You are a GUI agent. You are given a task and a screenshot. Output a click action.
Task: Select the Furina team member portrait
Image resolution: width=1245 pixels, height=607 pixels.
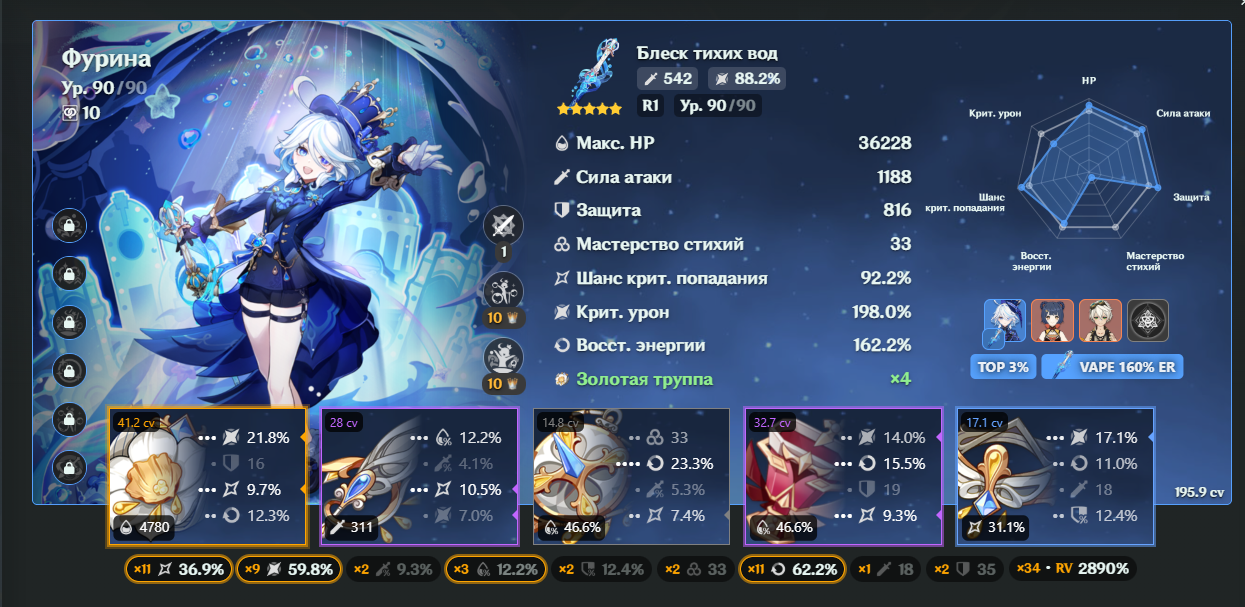(x=1005, y=321)
